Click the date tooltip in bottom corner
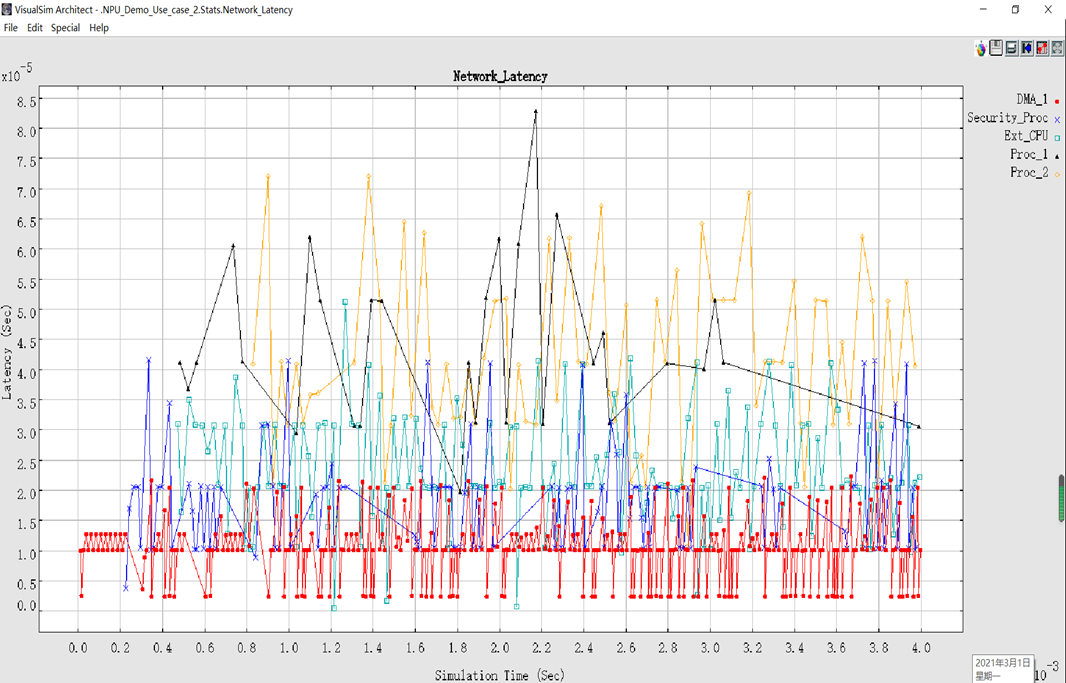Screen dimensions: 1066x683 click(1000, 669)
